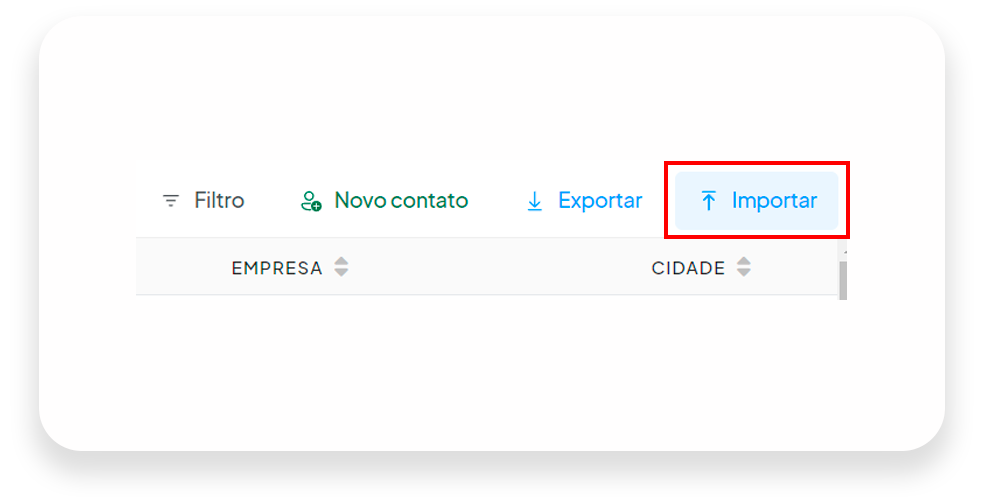Click the filter lines icon beside Filtro

171,201
